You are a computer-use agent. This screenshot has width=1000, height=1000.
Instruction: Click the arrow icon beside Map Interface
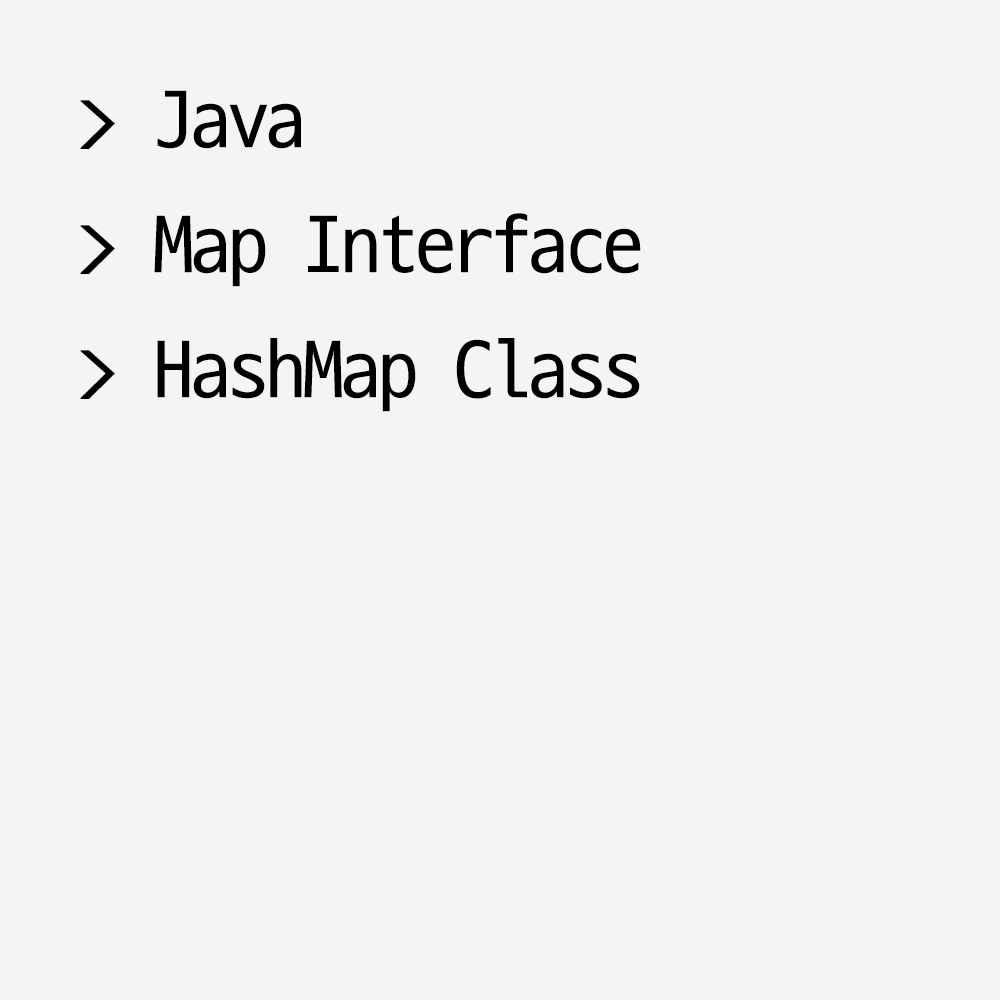point(98,249)
